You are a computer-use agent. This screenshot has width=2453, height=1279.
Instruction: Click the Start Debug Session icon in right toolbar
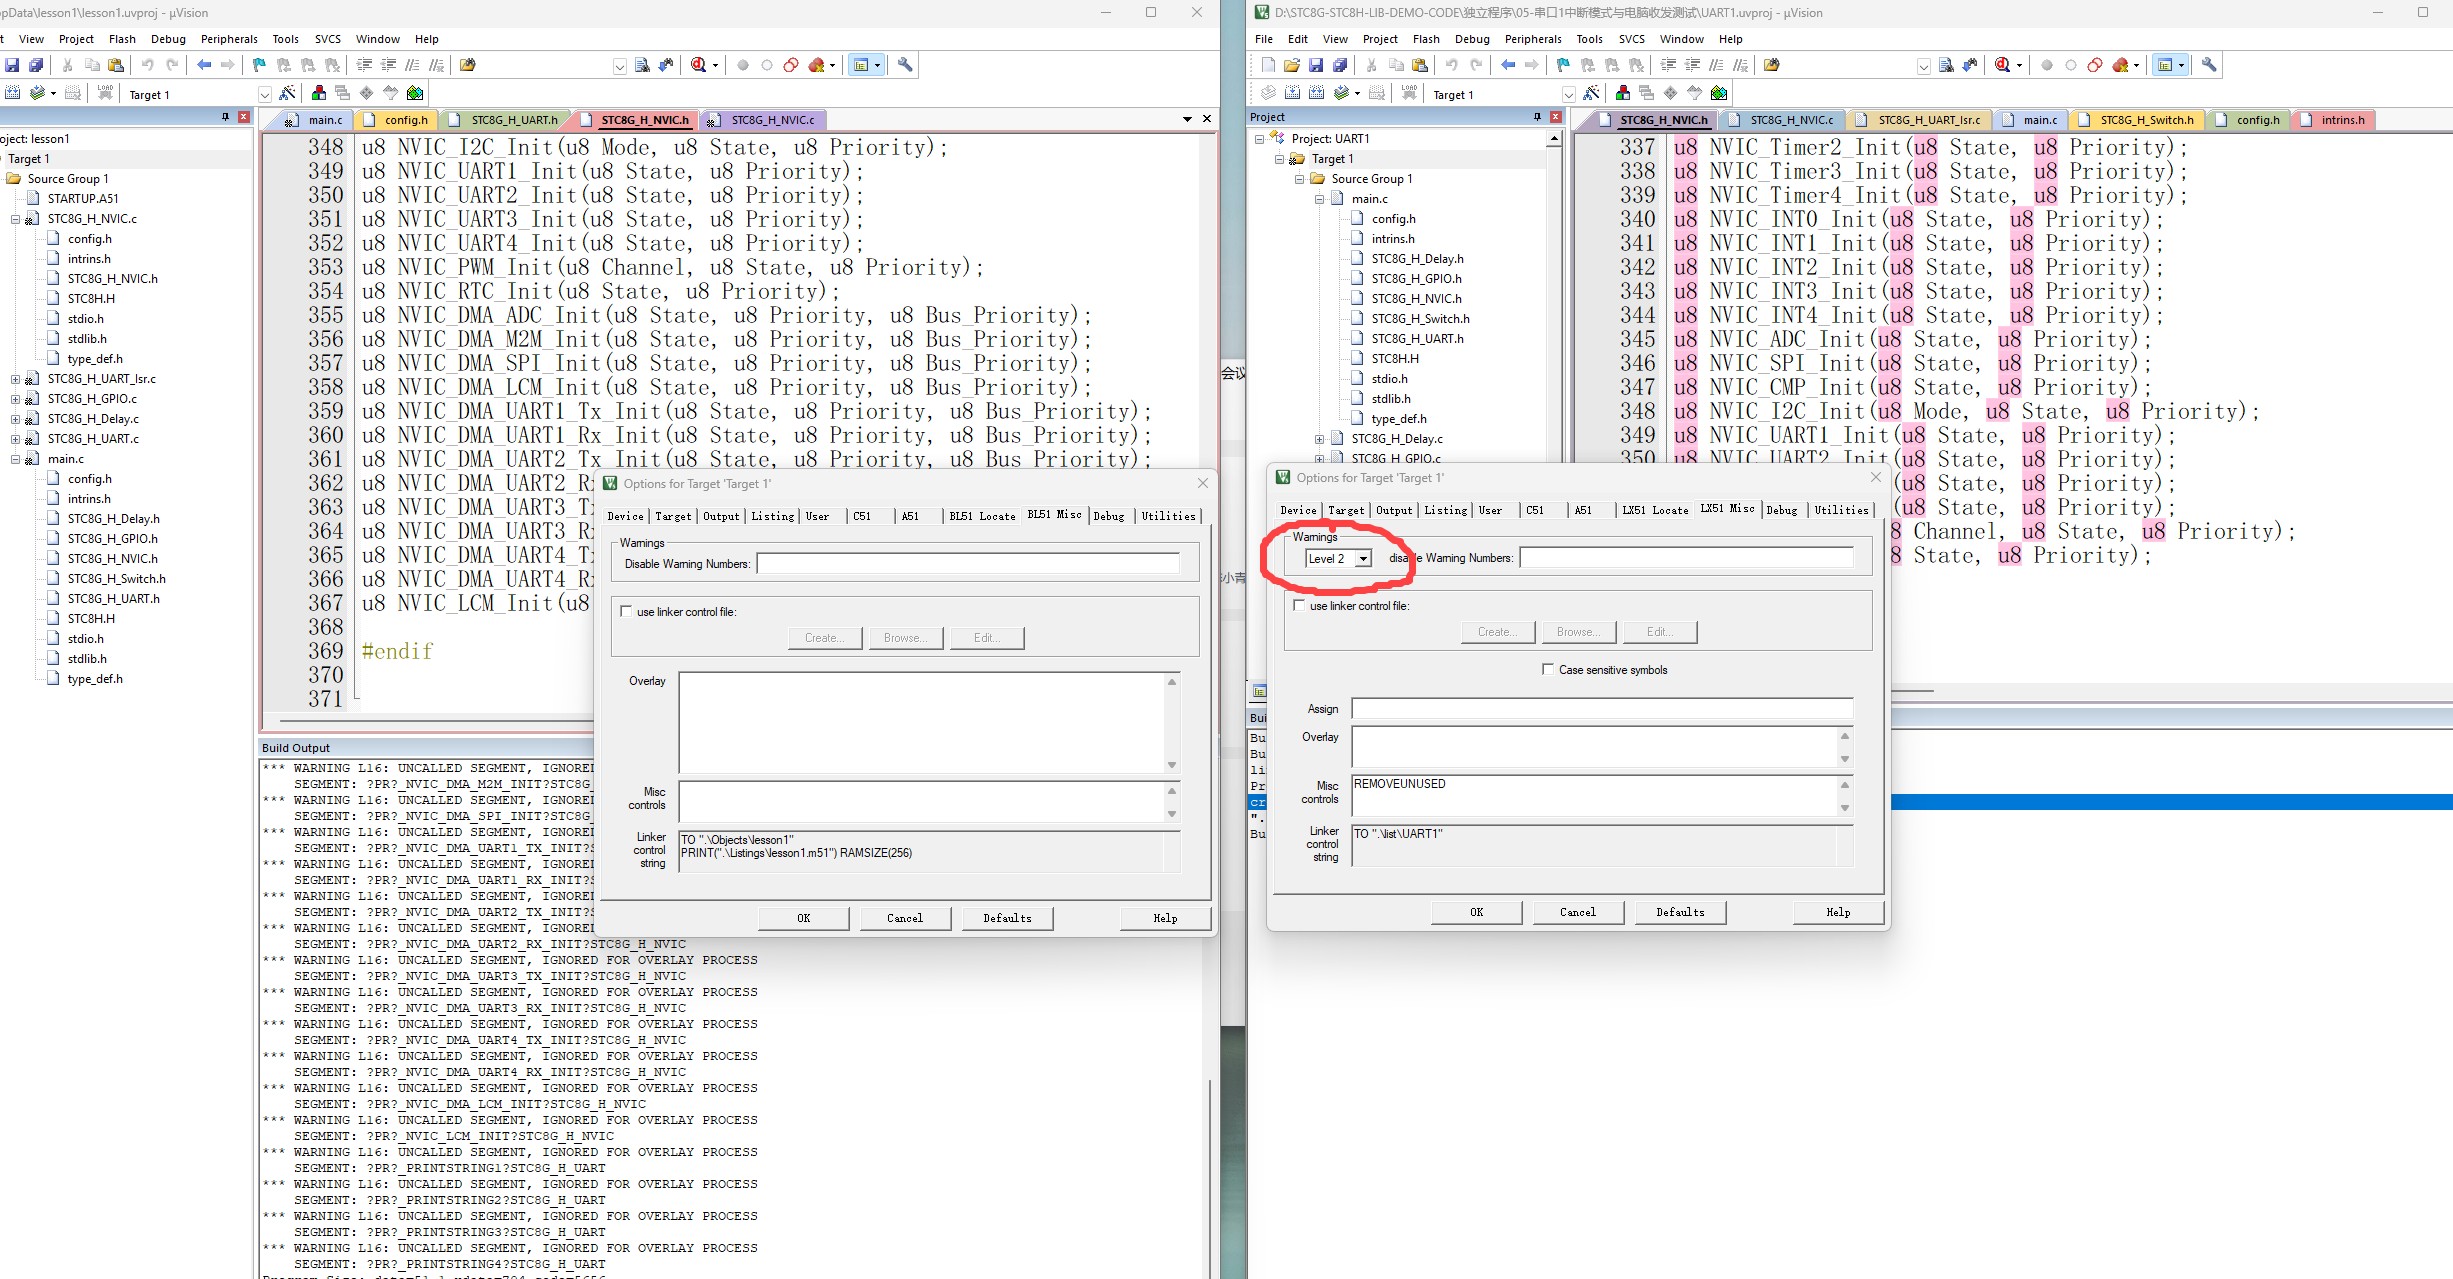click(x=2002, y=65)
